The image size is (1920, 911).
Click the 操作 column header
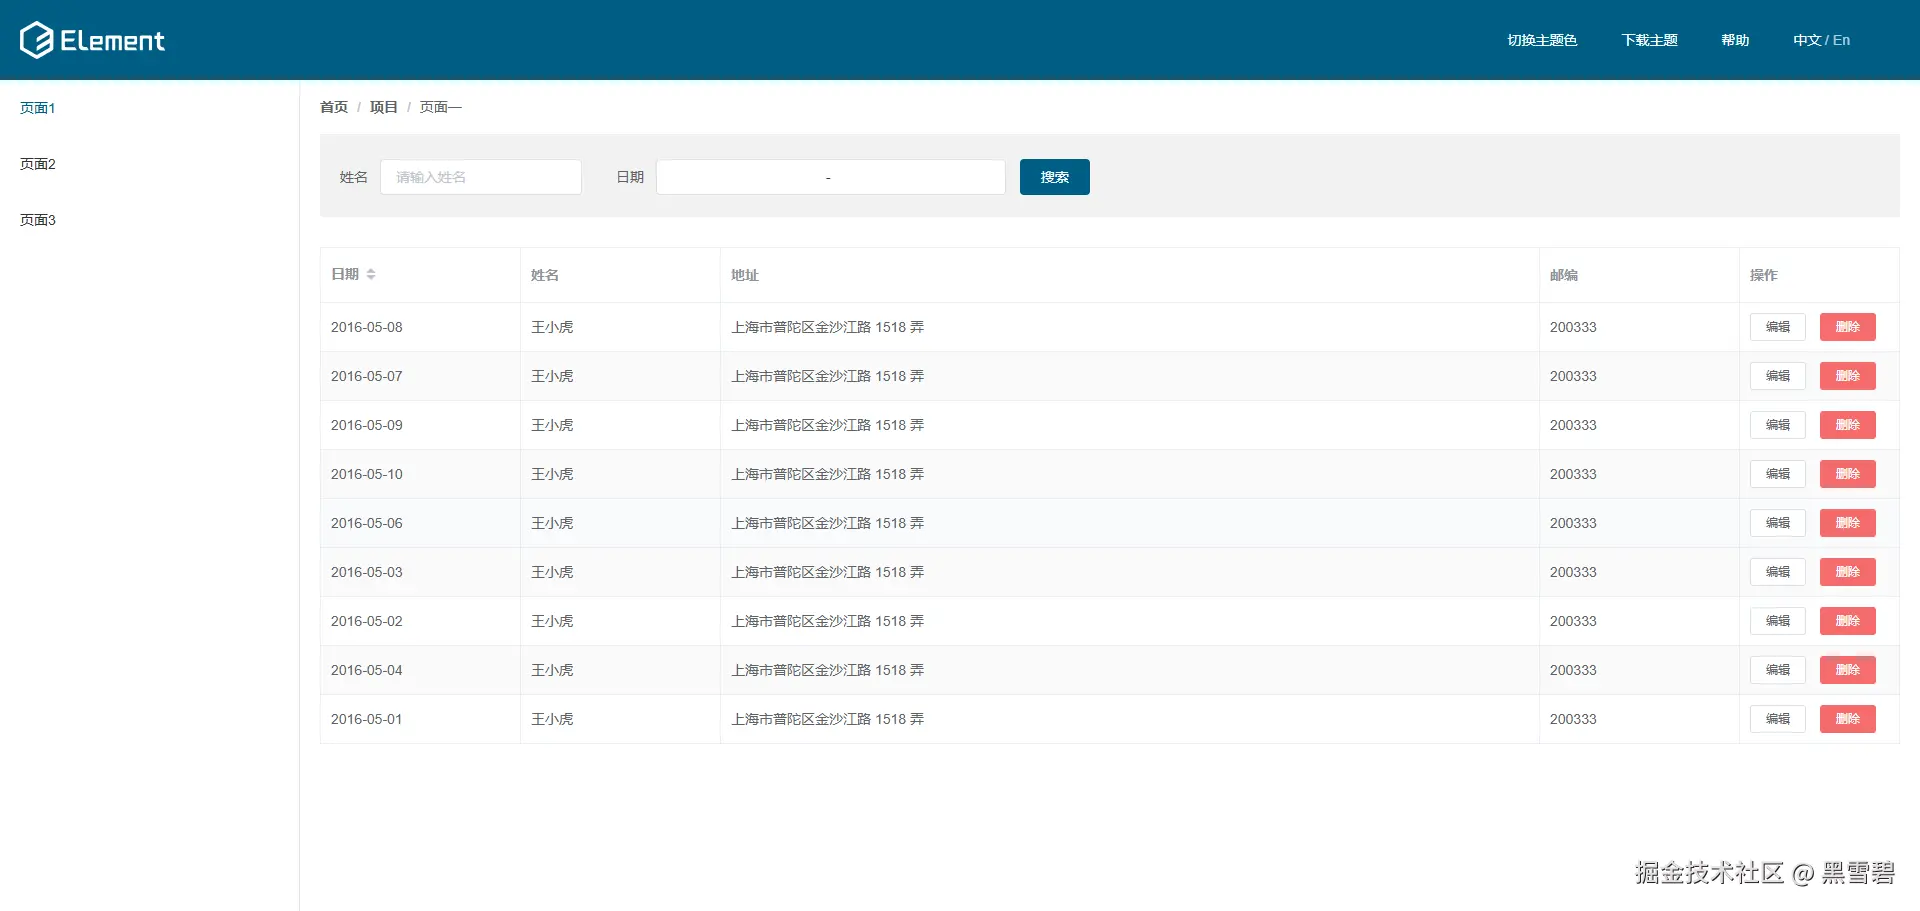(1764, 275)
